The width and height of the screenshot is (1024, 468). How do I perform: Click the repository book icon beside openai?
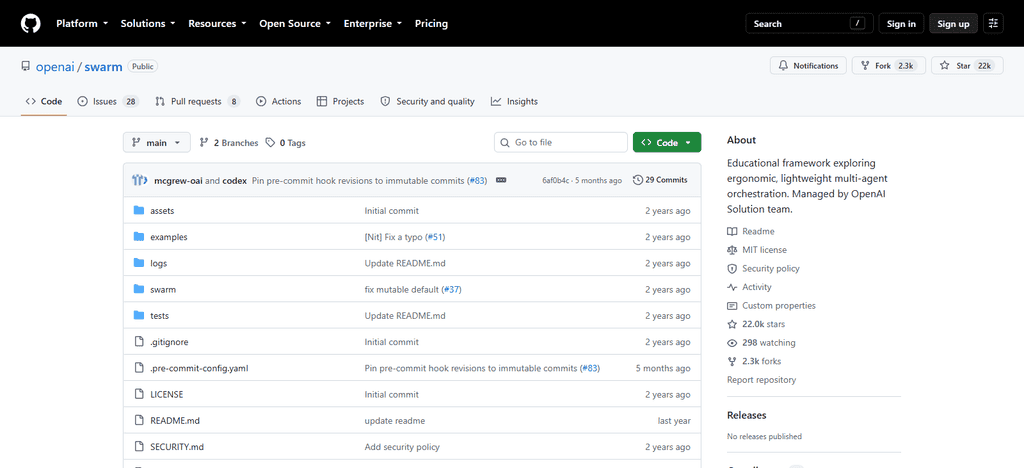pyautogui.click(x=25, y=66)
